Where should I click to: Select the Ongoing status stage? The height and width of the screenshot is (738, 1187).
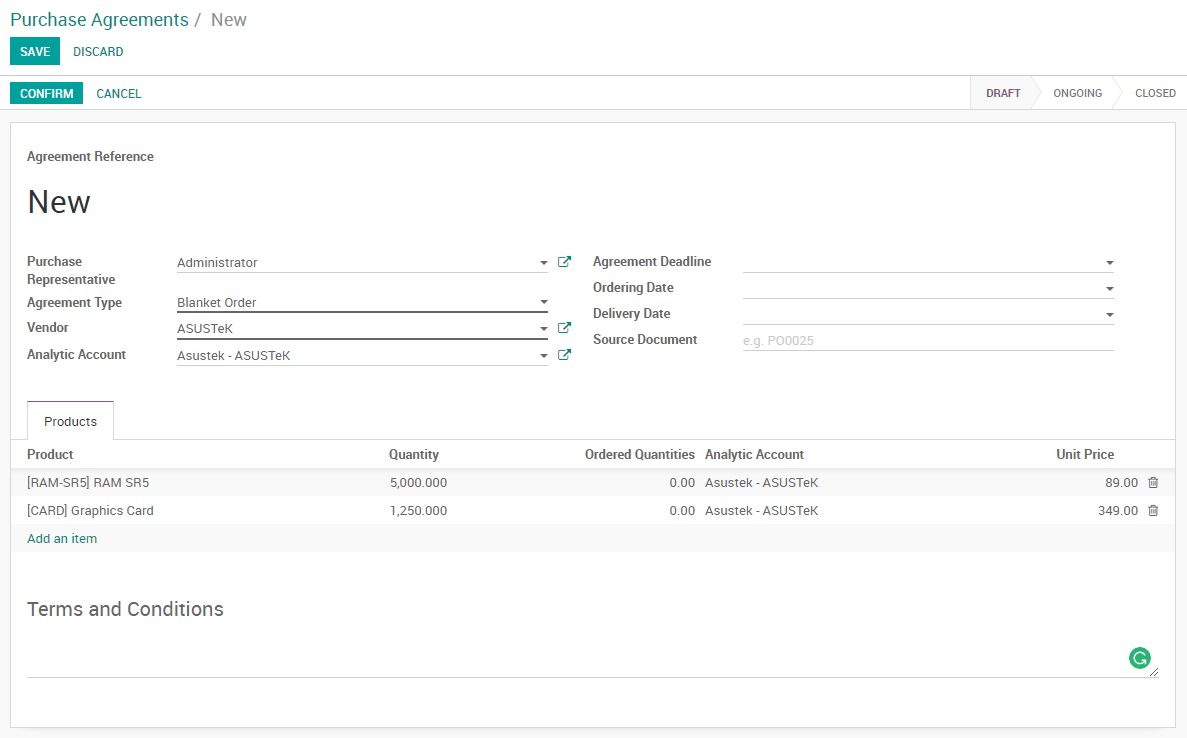point(1077,93)
